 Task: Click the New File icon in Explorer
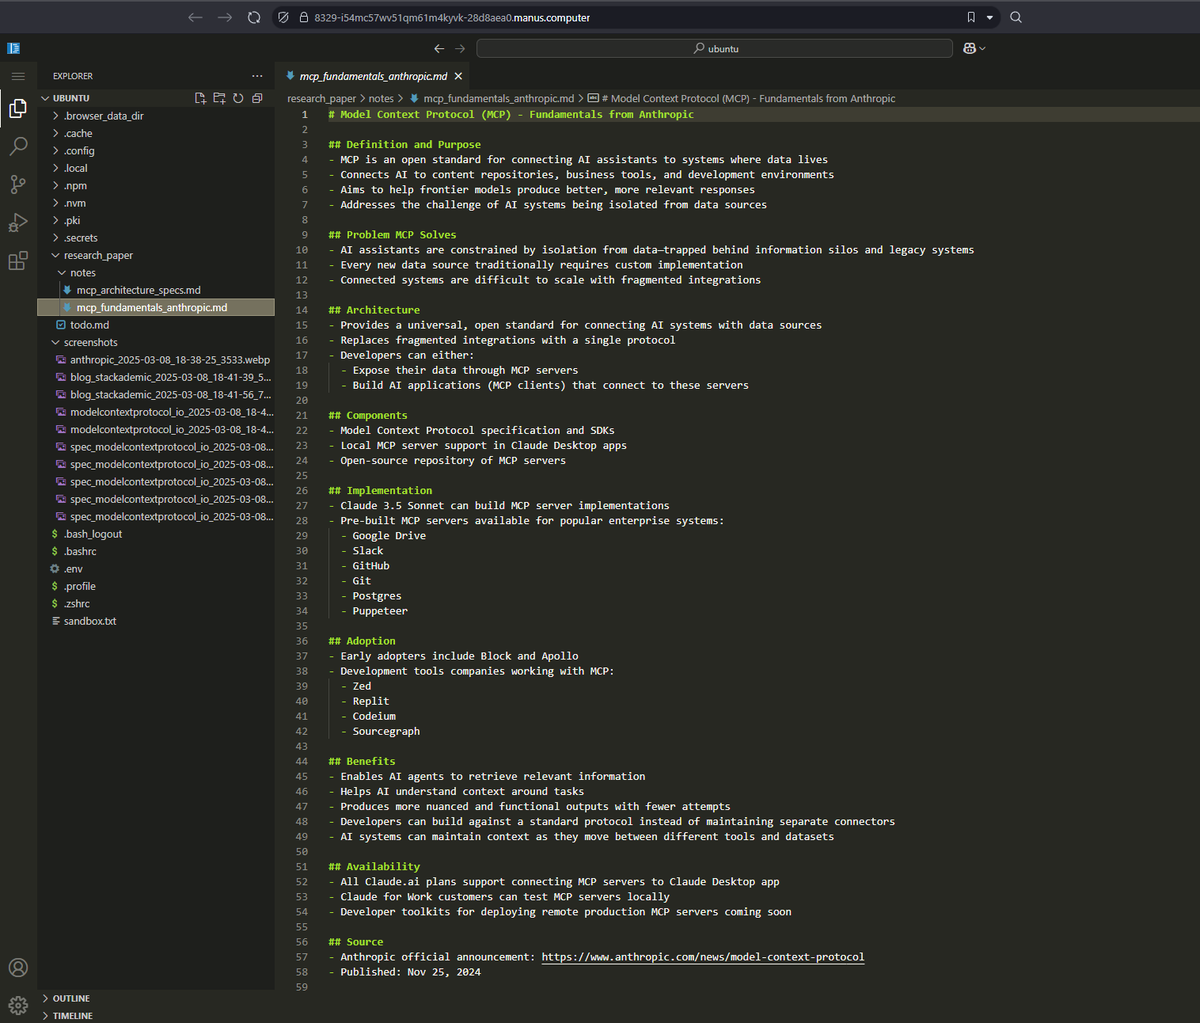pyautogui.click(x=200, y=98)
